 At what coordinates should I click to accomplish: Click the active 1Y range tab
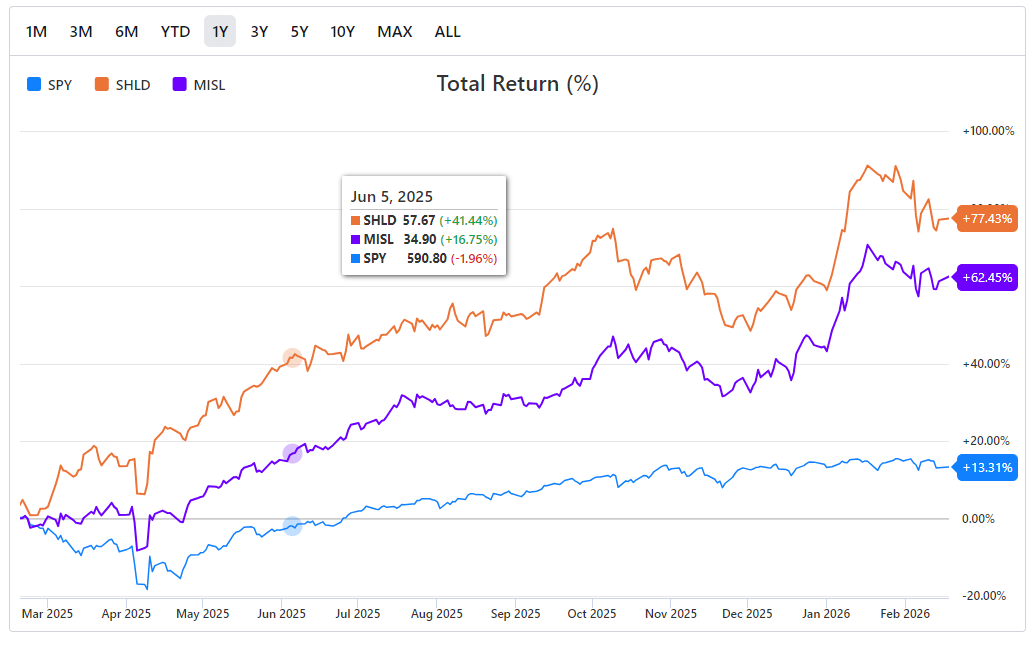coord(220,31)
